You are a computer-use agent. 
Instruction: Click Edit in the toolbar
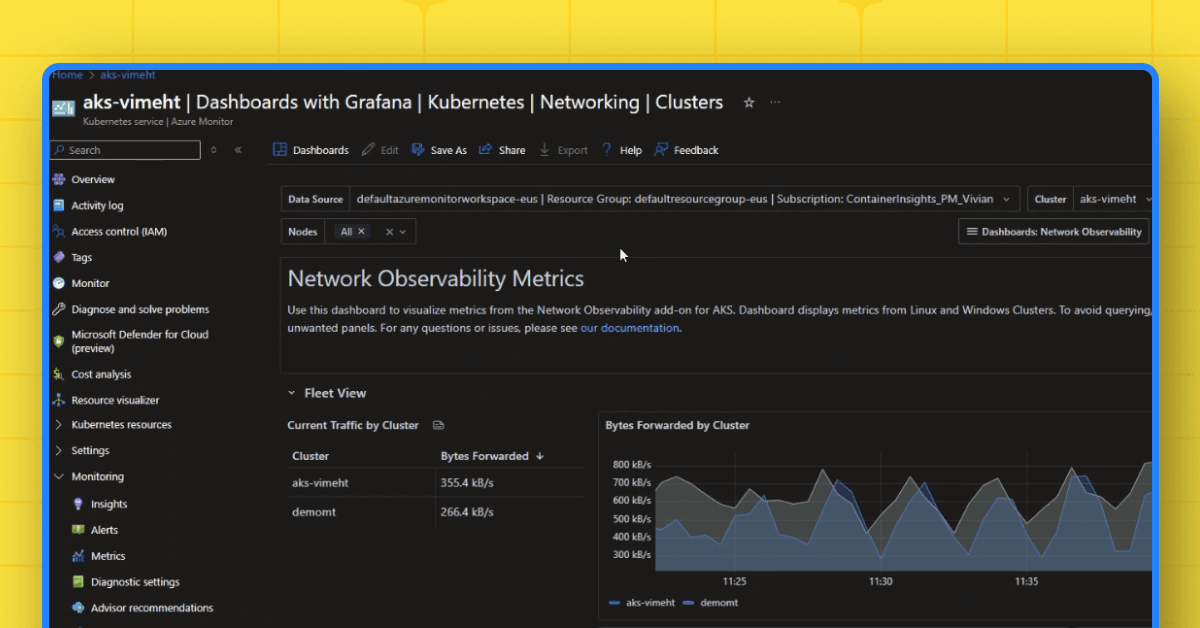point(380,150)
